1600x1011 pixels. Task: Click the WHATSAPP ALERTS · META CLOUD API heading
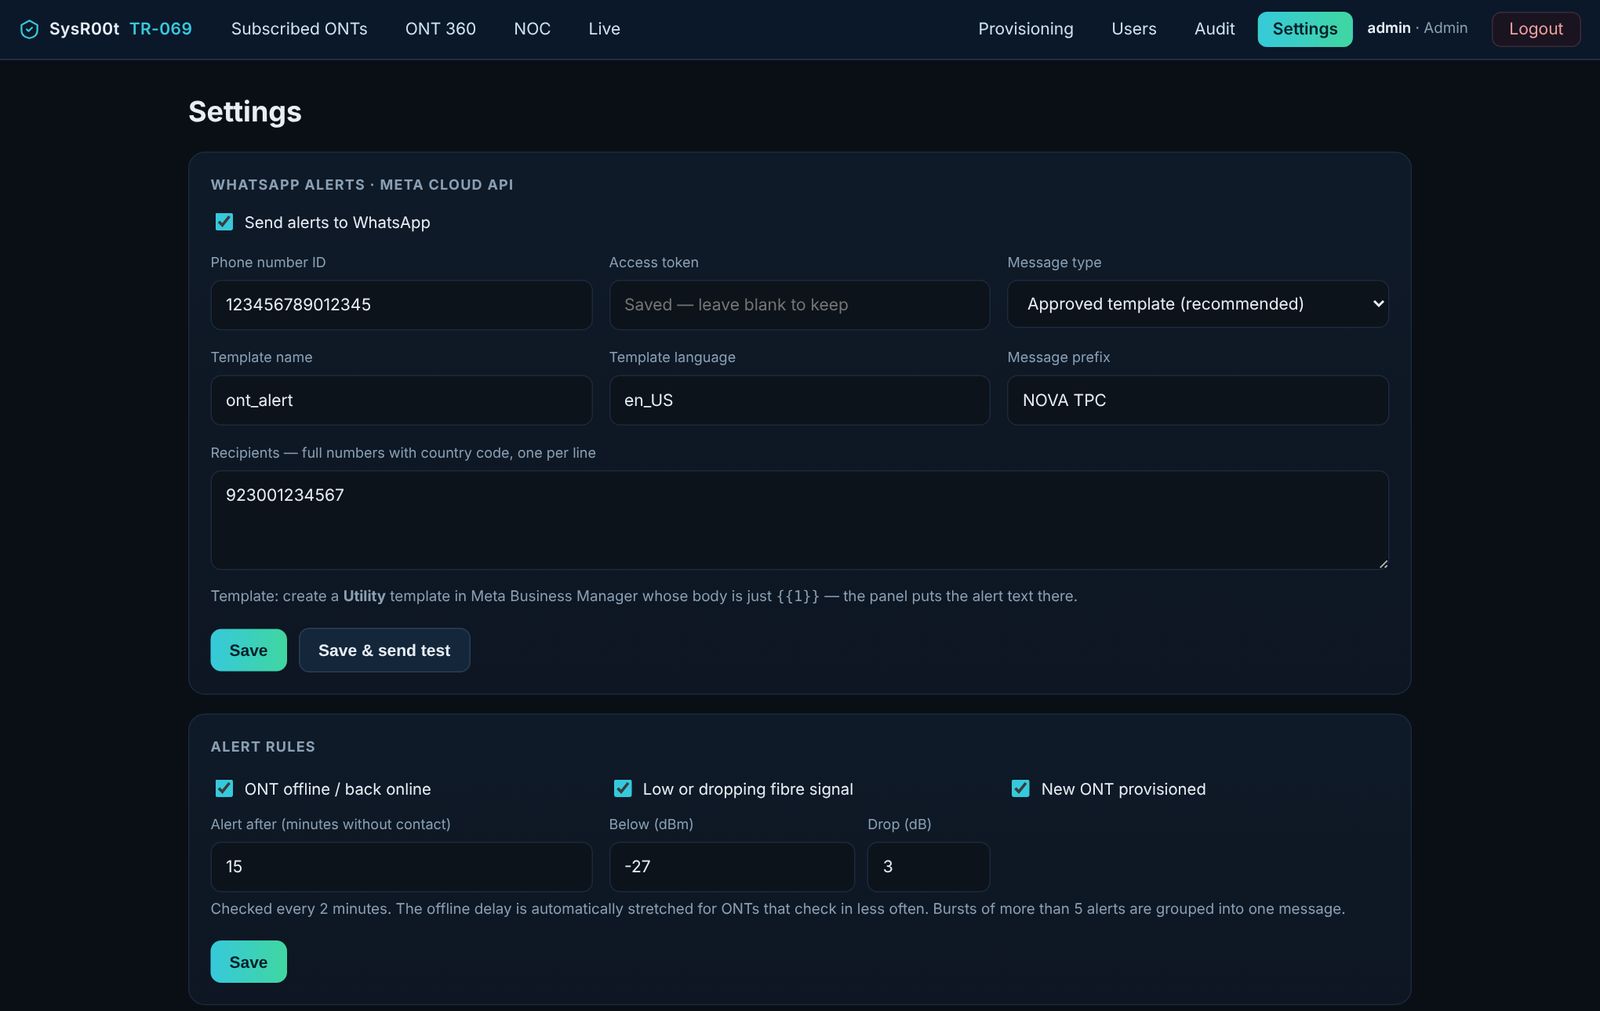(362, 185)
